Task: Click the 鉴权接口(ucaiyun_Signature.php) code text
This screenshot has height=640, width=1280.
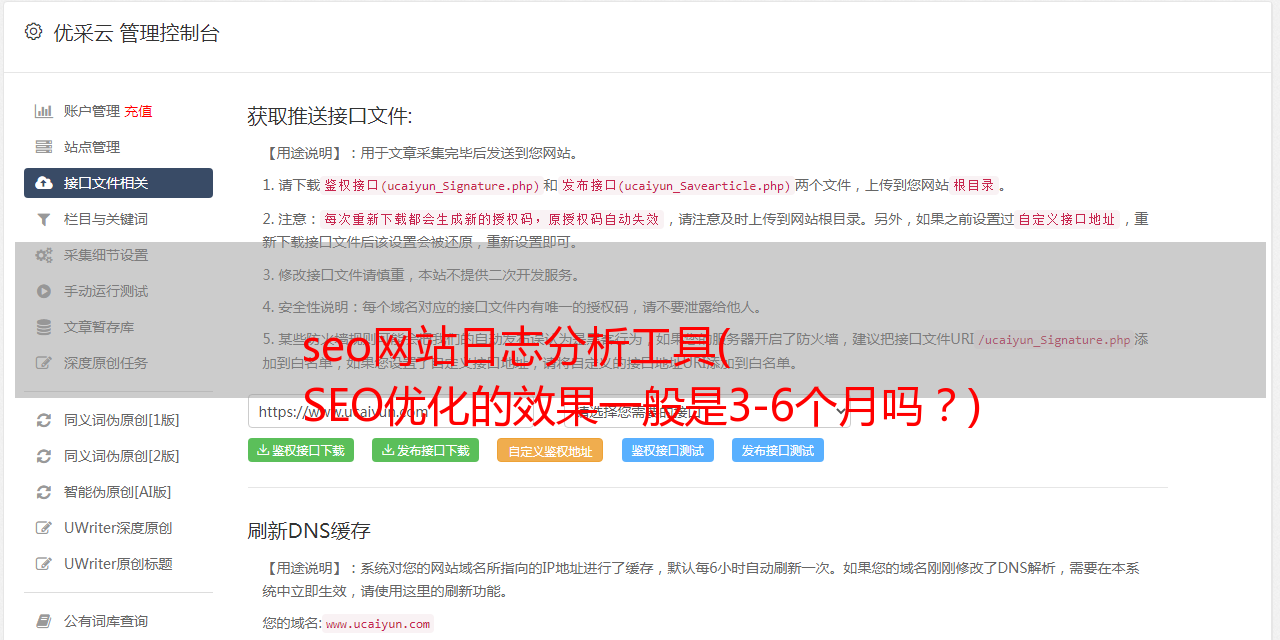Action: click(x=431, y=186)
